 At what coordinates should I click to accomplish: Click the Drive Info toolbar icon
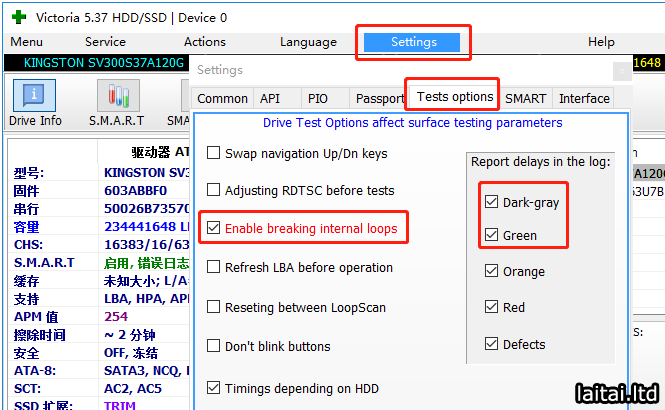pos(34,97)
